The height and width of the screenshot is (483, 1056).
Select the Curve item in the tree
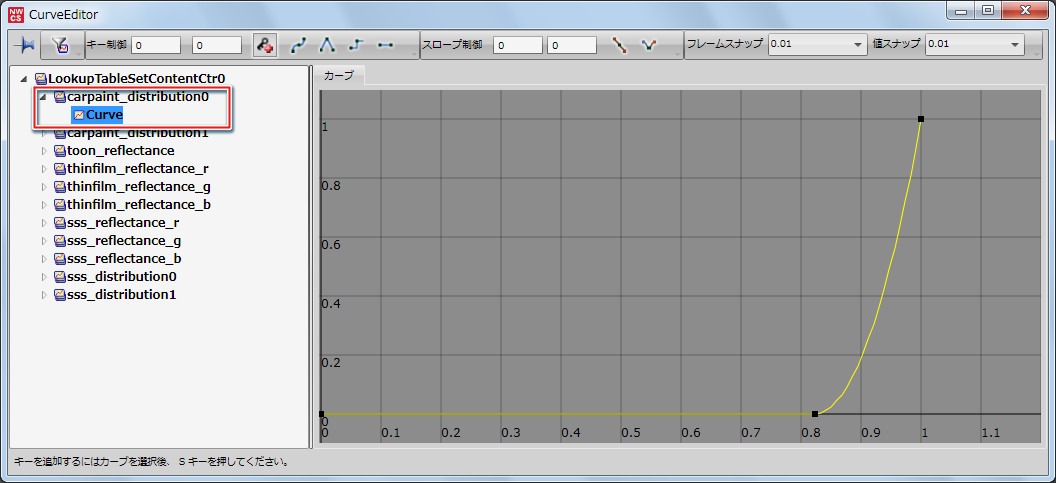click(x=103, y=115)
